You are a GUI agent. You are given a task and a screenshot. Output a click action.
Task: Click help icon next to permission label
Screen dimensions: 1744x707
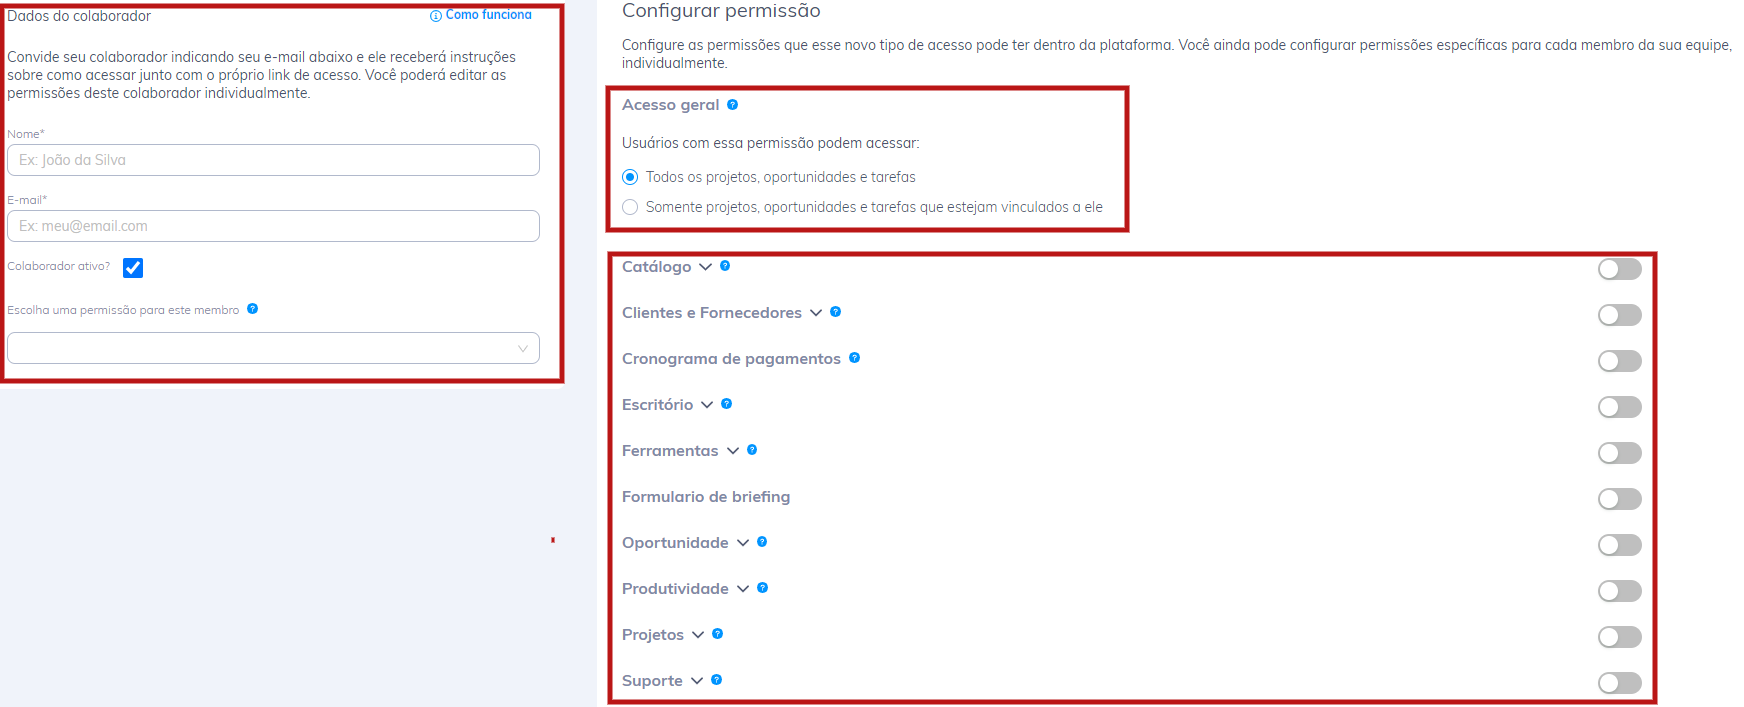252,309
